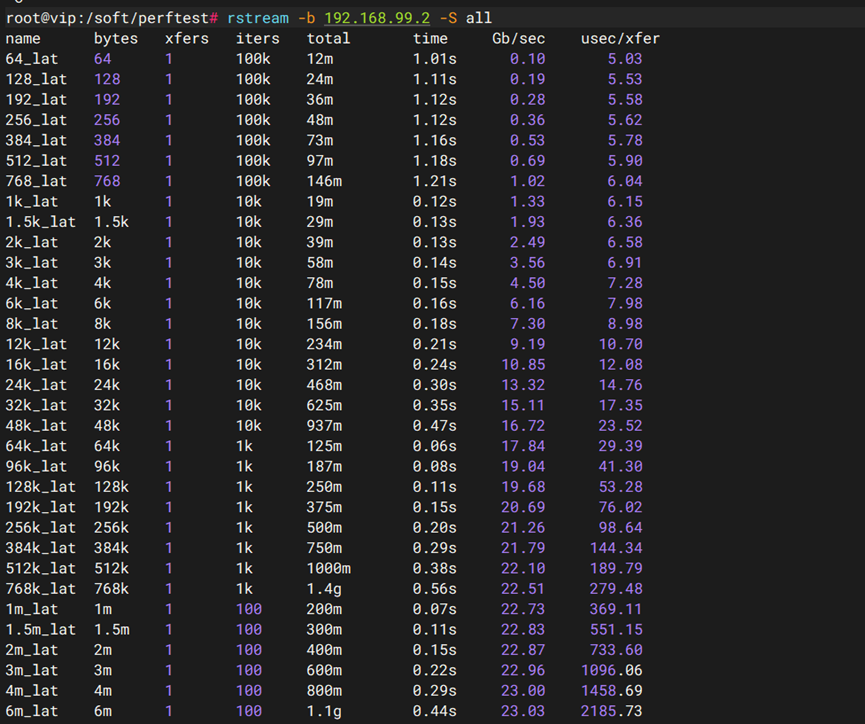The width and height of the screenshot is (865, 724).
Task: Select the 'usec/xfer' column header
Action: click(620, 38)
